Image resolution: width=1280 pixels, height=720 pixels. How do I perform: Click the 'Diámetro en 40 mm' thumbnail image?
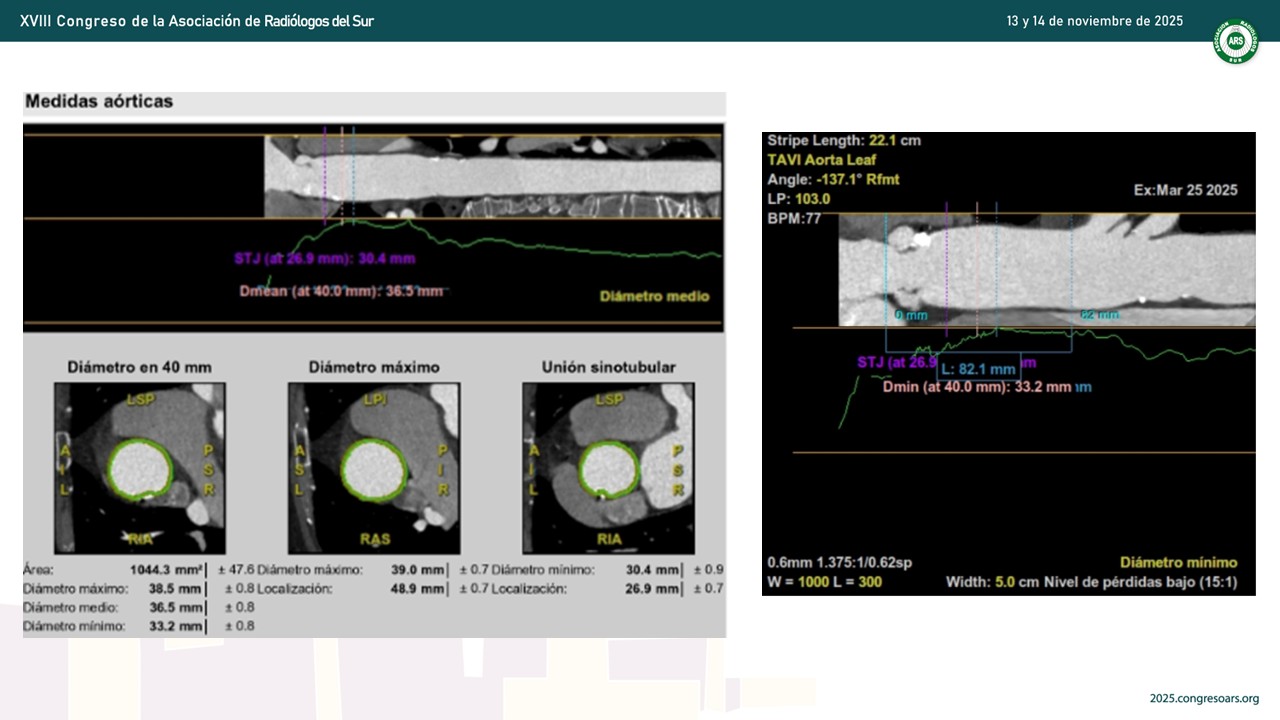click(x=140, y=468)
